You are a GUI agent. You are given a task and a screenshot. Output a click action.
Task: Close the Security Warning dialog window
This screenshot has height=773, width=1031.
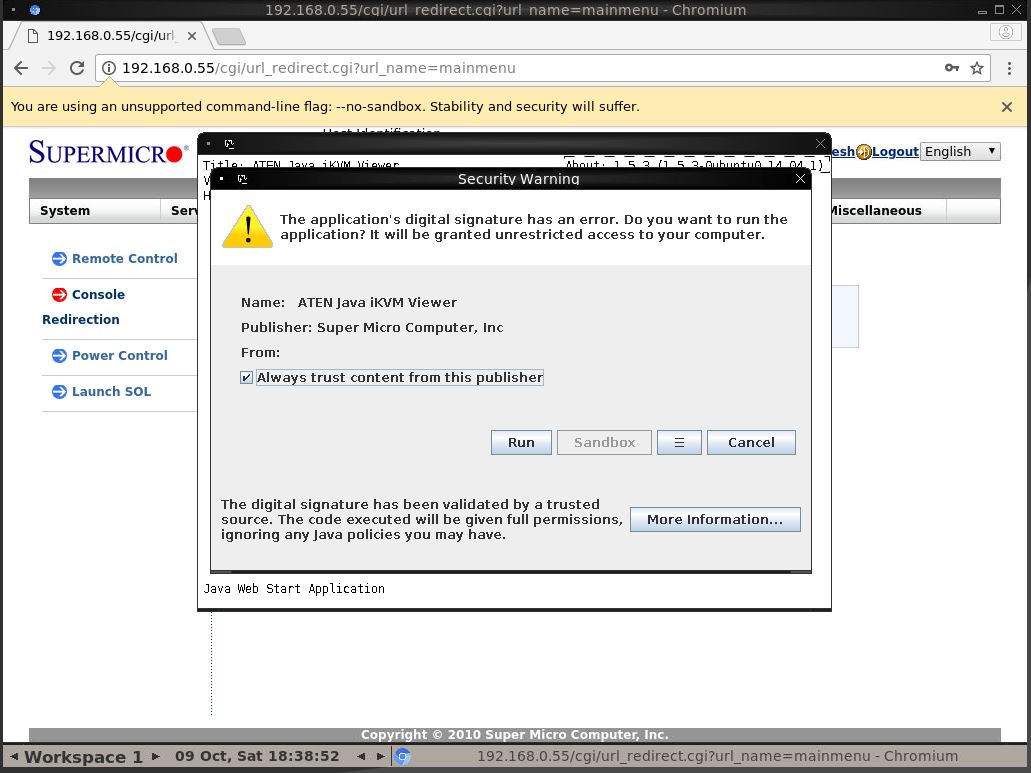tap(800, 179)
